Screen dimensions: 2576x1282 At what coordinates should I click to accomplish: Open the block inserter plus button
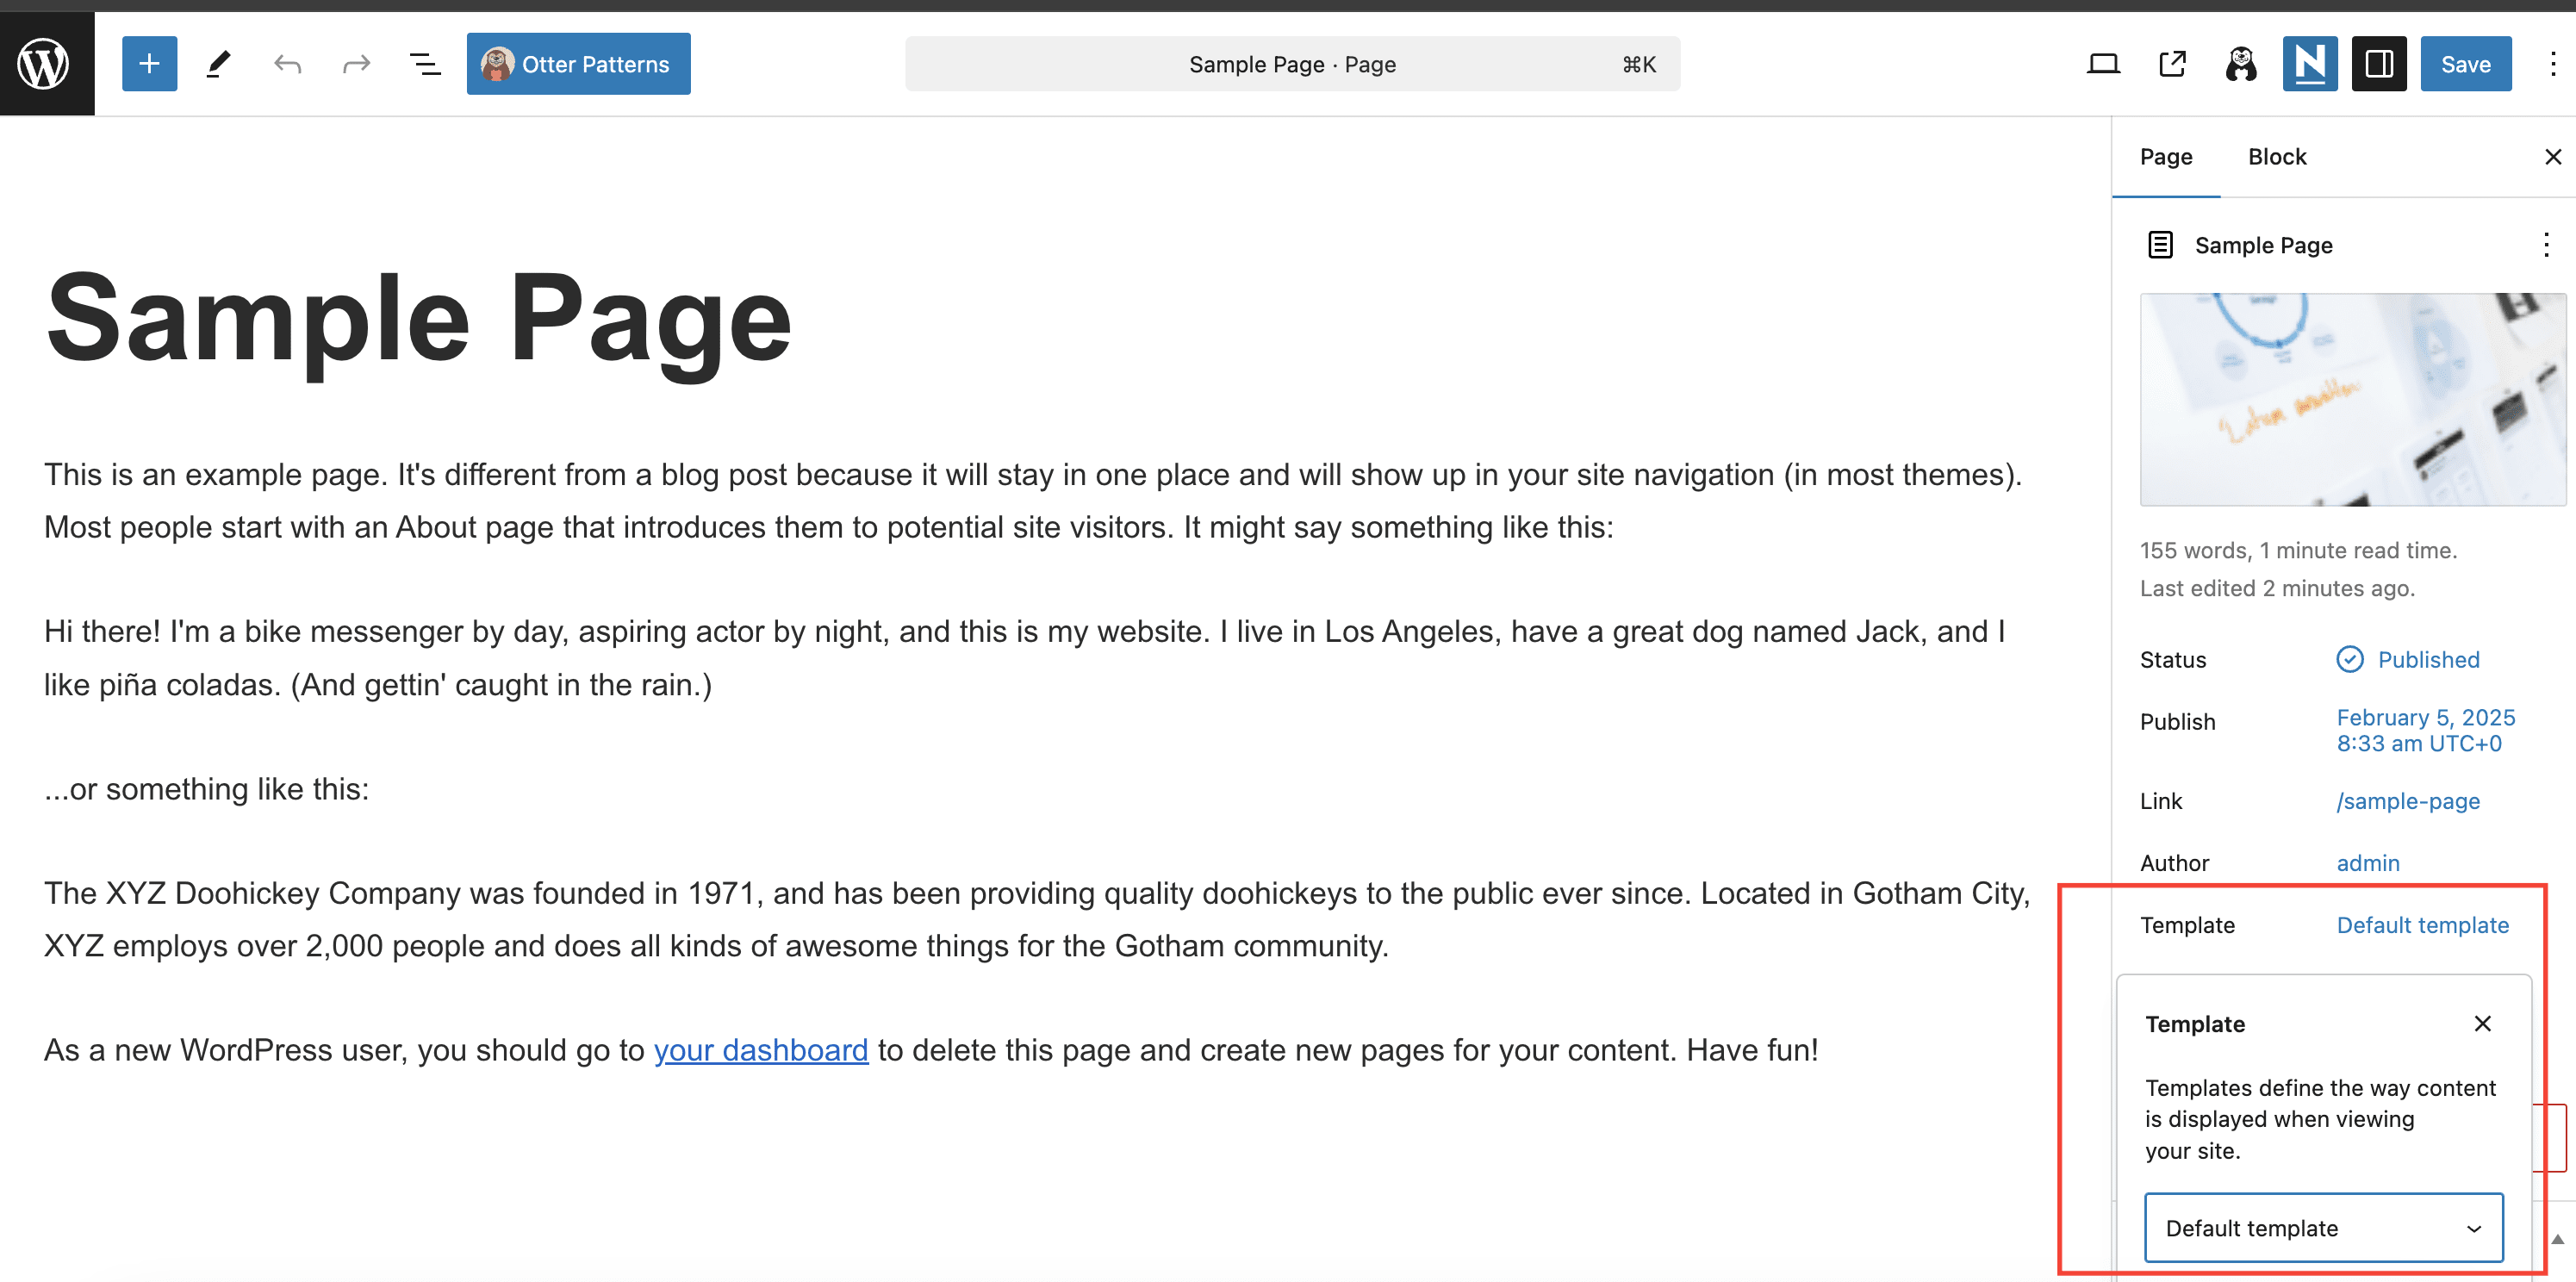pos(149,64)
